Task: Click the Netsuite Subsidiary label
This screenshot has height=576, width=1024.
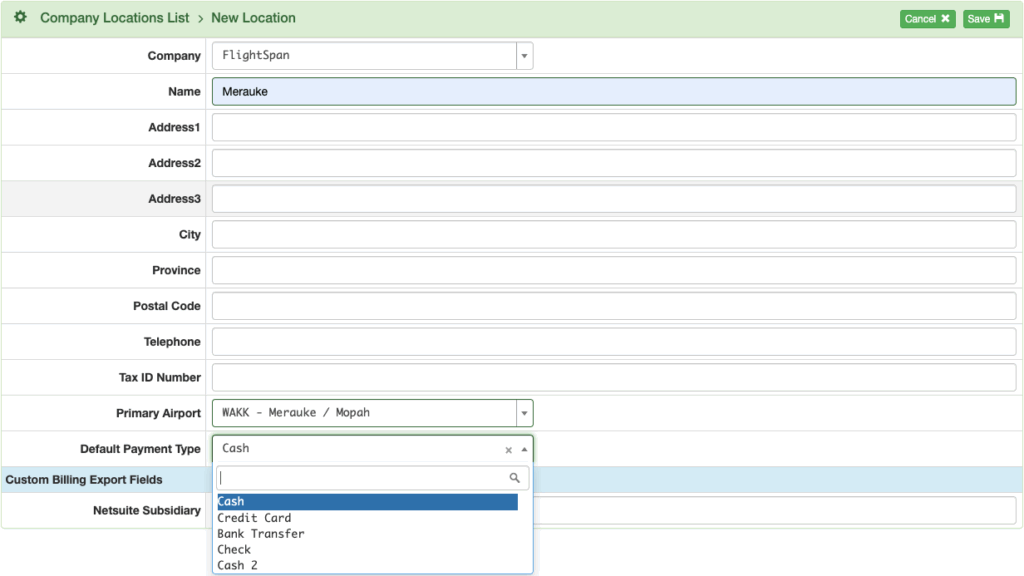Action: [x=147, y=511]
